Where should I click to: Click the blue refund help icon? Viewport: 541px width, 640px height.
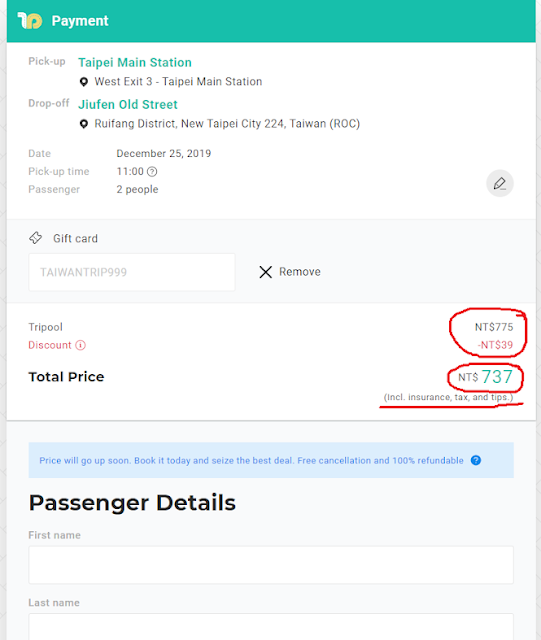pos(476,460)
